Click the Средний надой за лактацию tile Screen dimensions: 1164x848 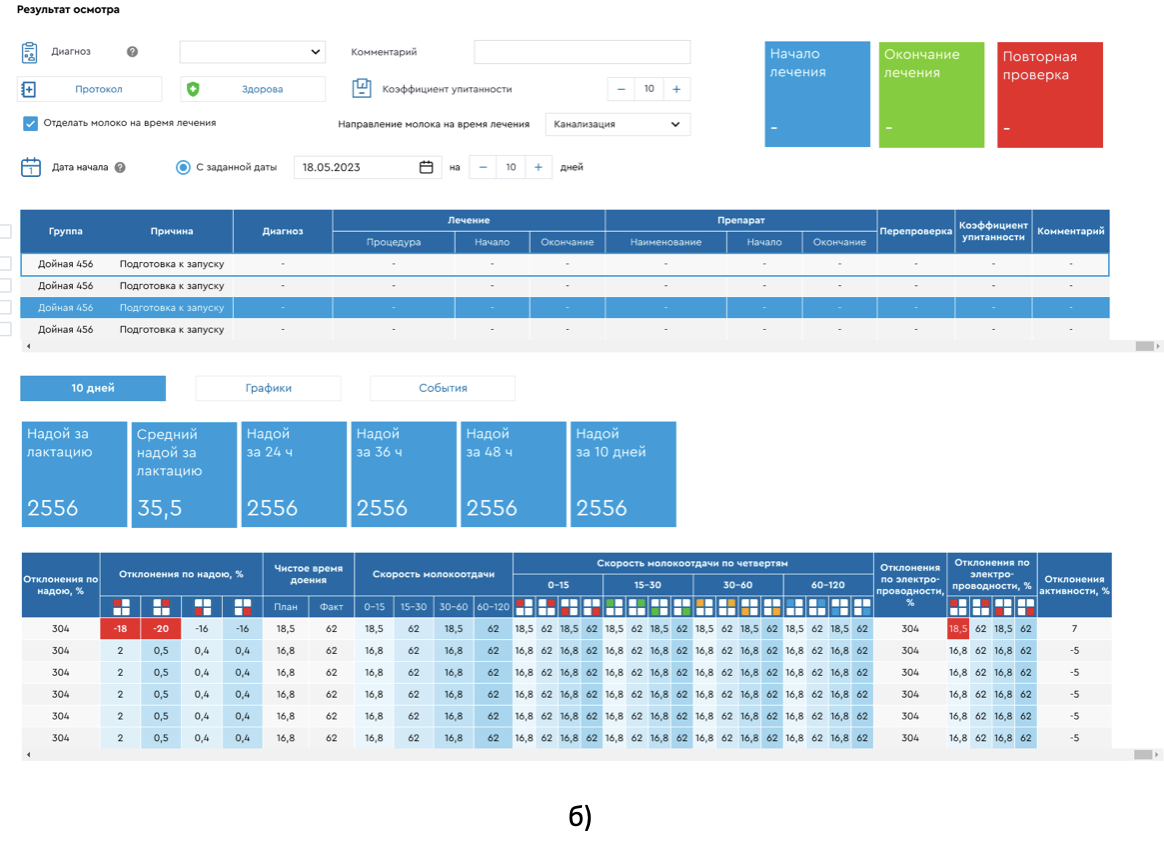click(x=184, y=474)
